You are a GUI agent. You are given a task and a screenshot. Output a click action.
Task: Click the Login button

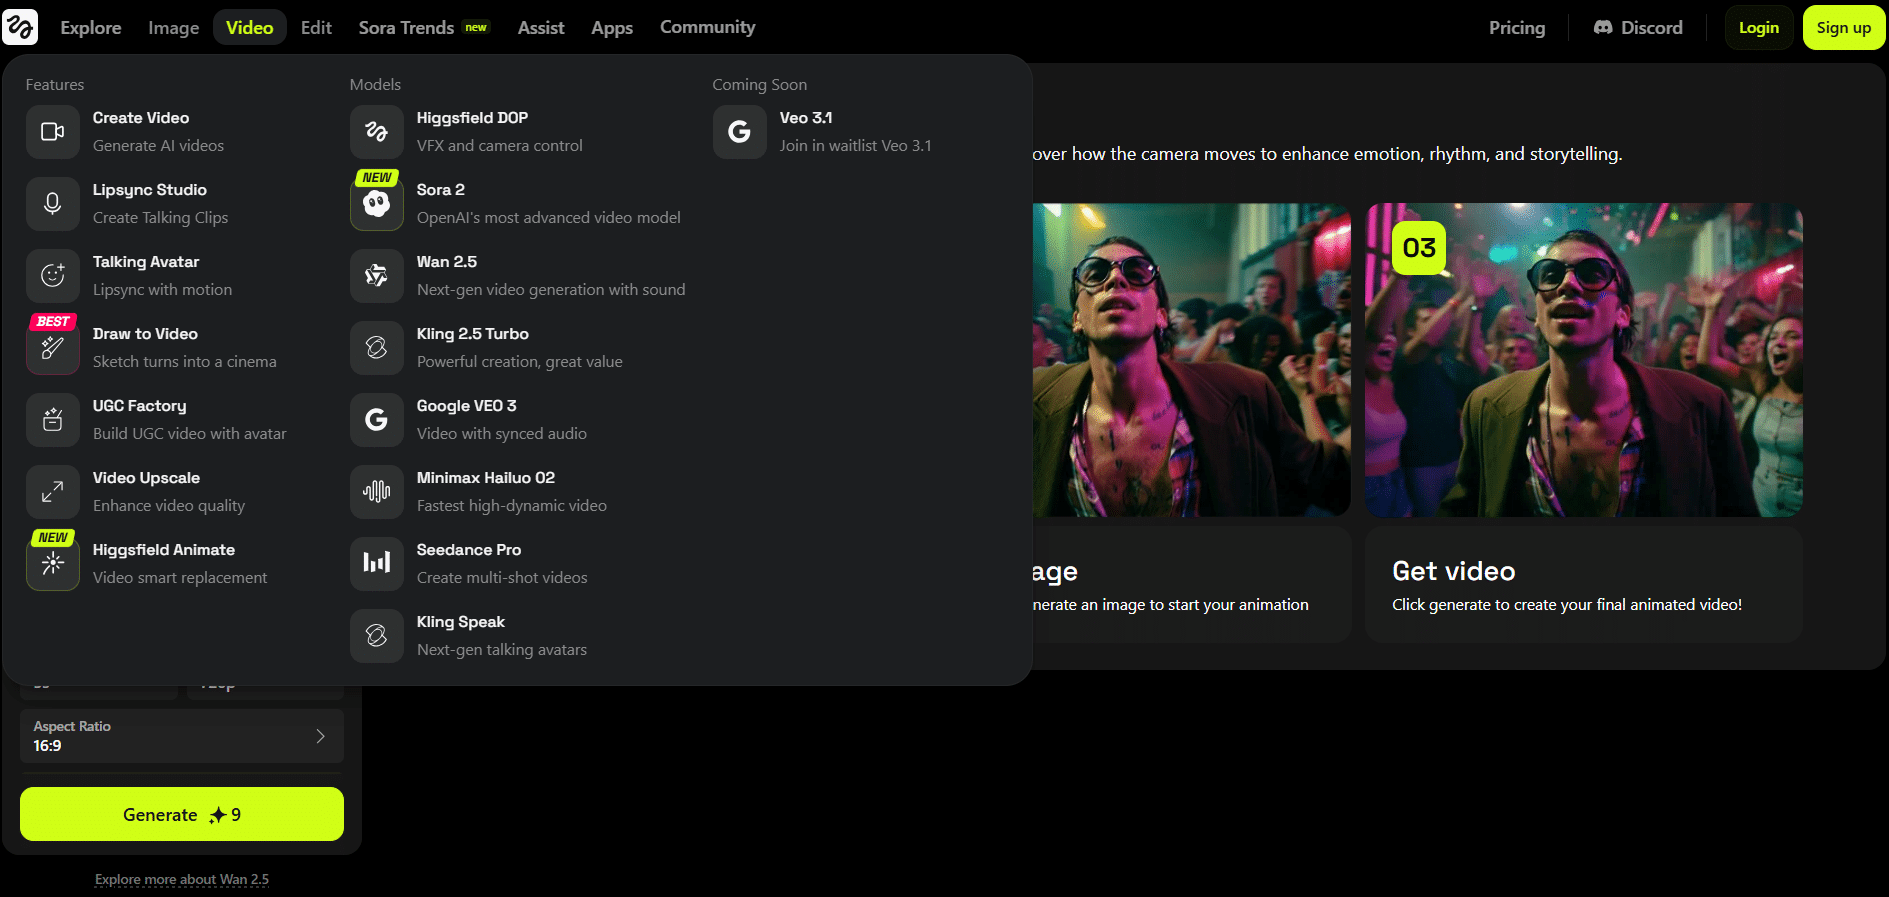[x=1759, y=28]
